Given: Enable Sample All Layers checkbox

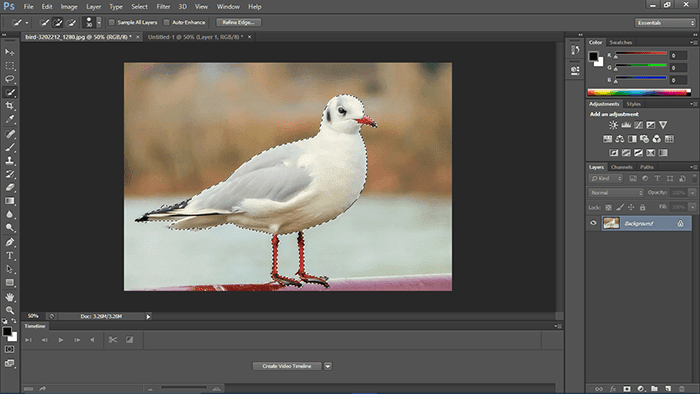Looking at the screenshot, I should point(112,22).
